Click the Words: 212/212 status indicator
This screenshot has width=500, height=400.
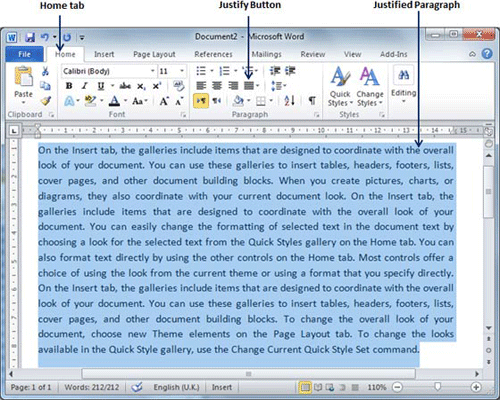[92, 387]
